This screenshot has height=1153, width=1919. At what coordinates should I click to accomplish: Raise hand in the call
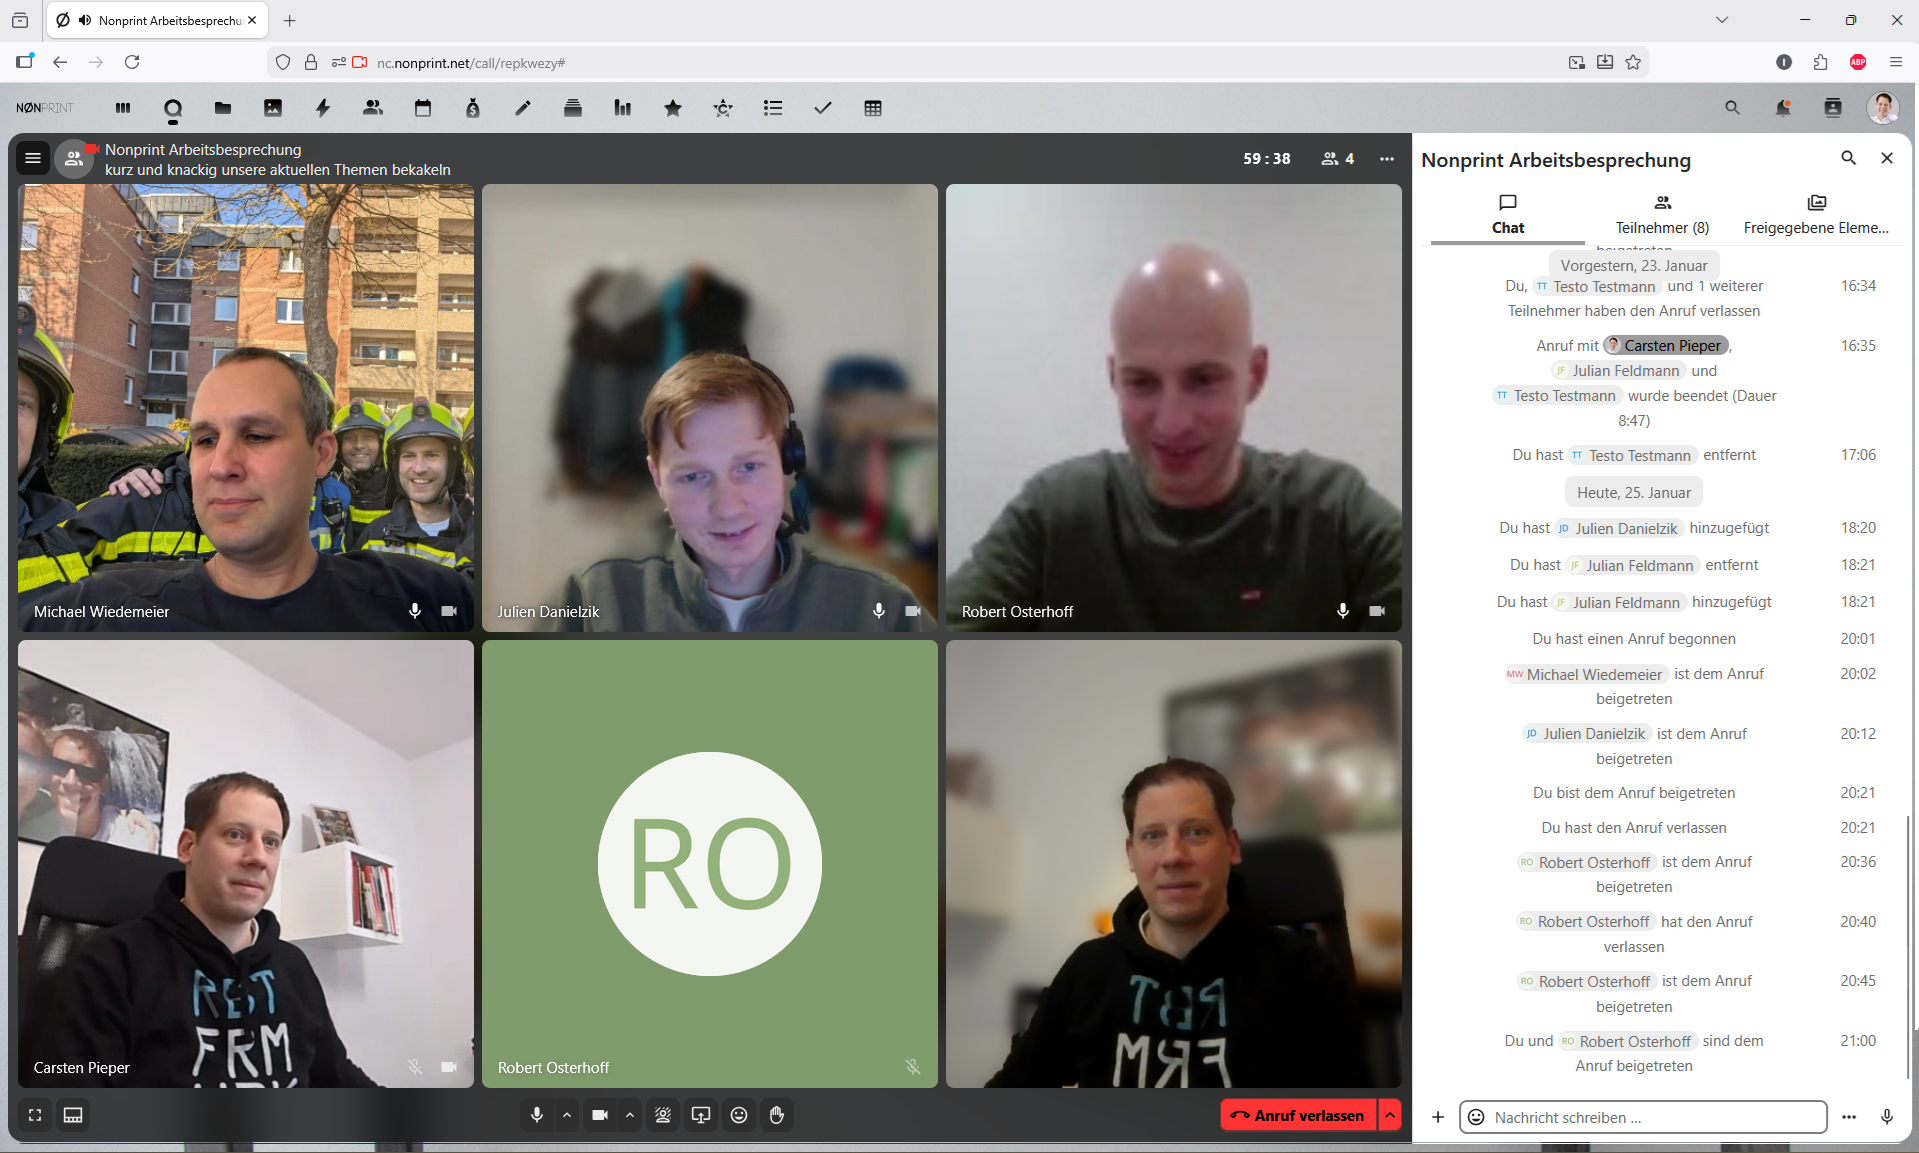coord(777,1115)
